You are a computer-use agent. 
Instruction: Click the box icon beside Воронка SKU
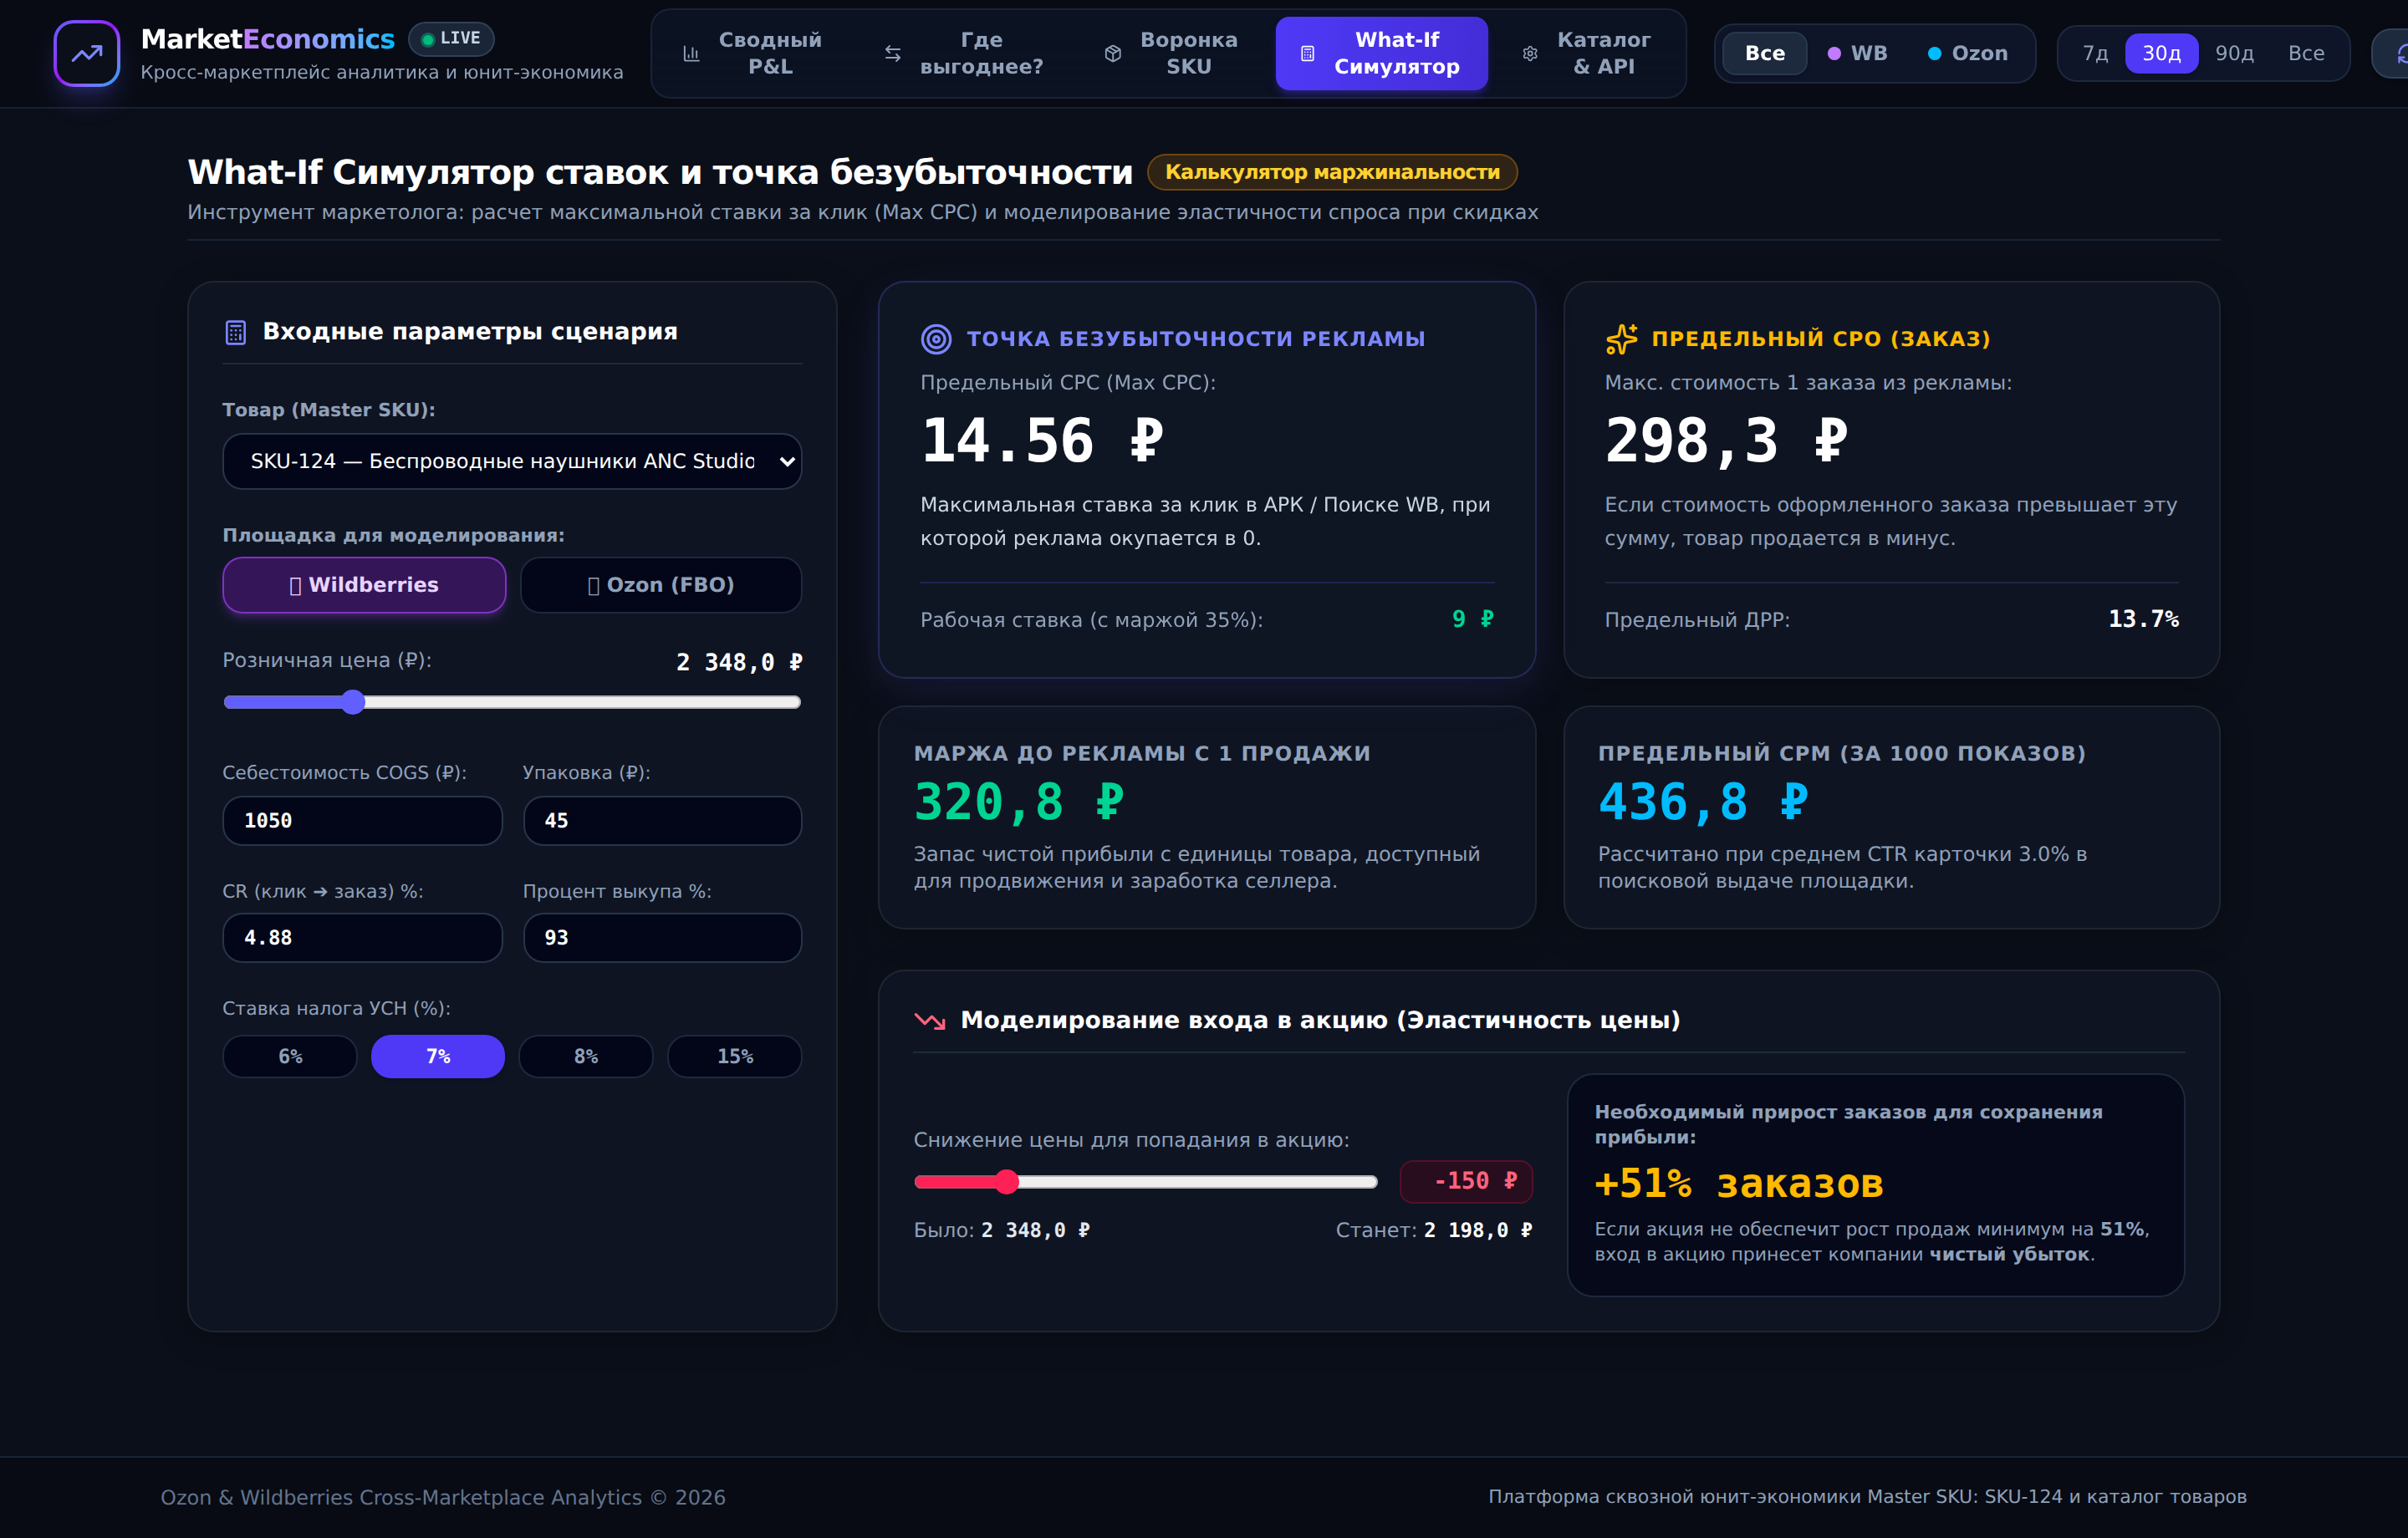(x=1113, y=53)
